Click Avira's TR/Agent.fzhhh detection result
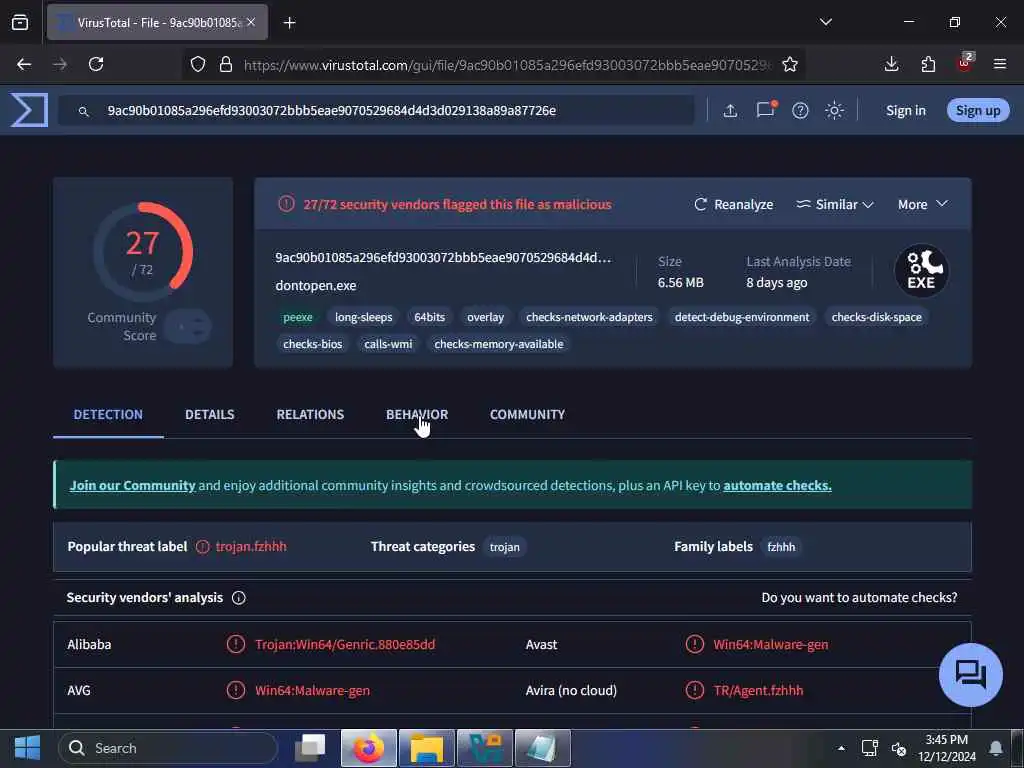The image size is (1024, 768). (x=758, y=690)
